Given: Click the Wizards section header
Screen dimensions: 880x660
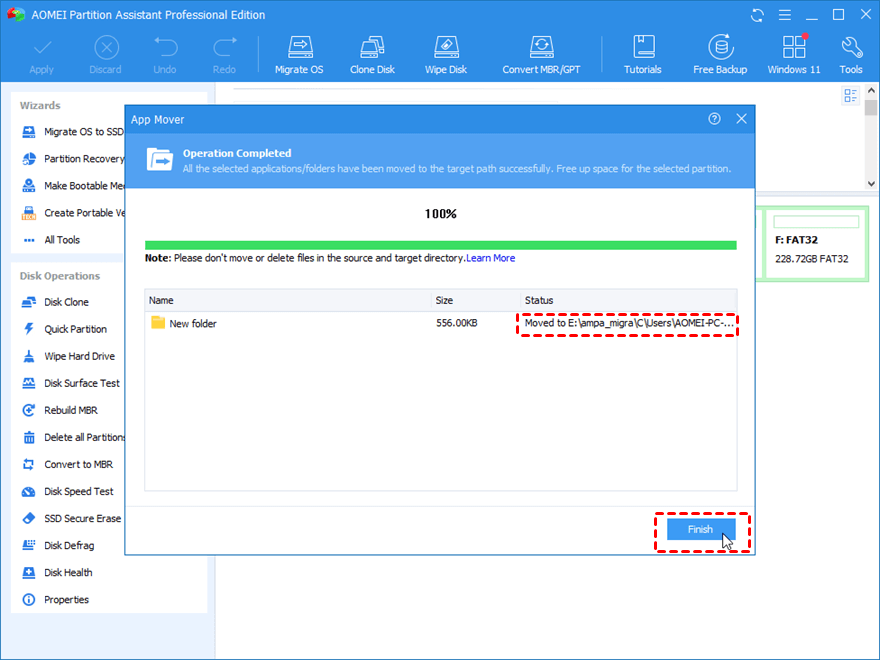Looking at the screenshot, I should tap(40, 106).
